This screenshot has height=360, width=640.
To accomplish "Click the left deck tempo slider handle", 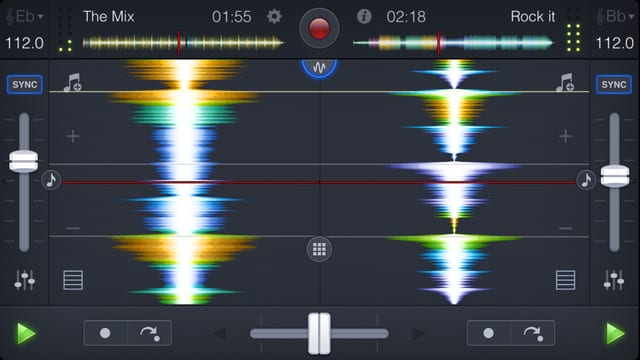I will point(24,161).
